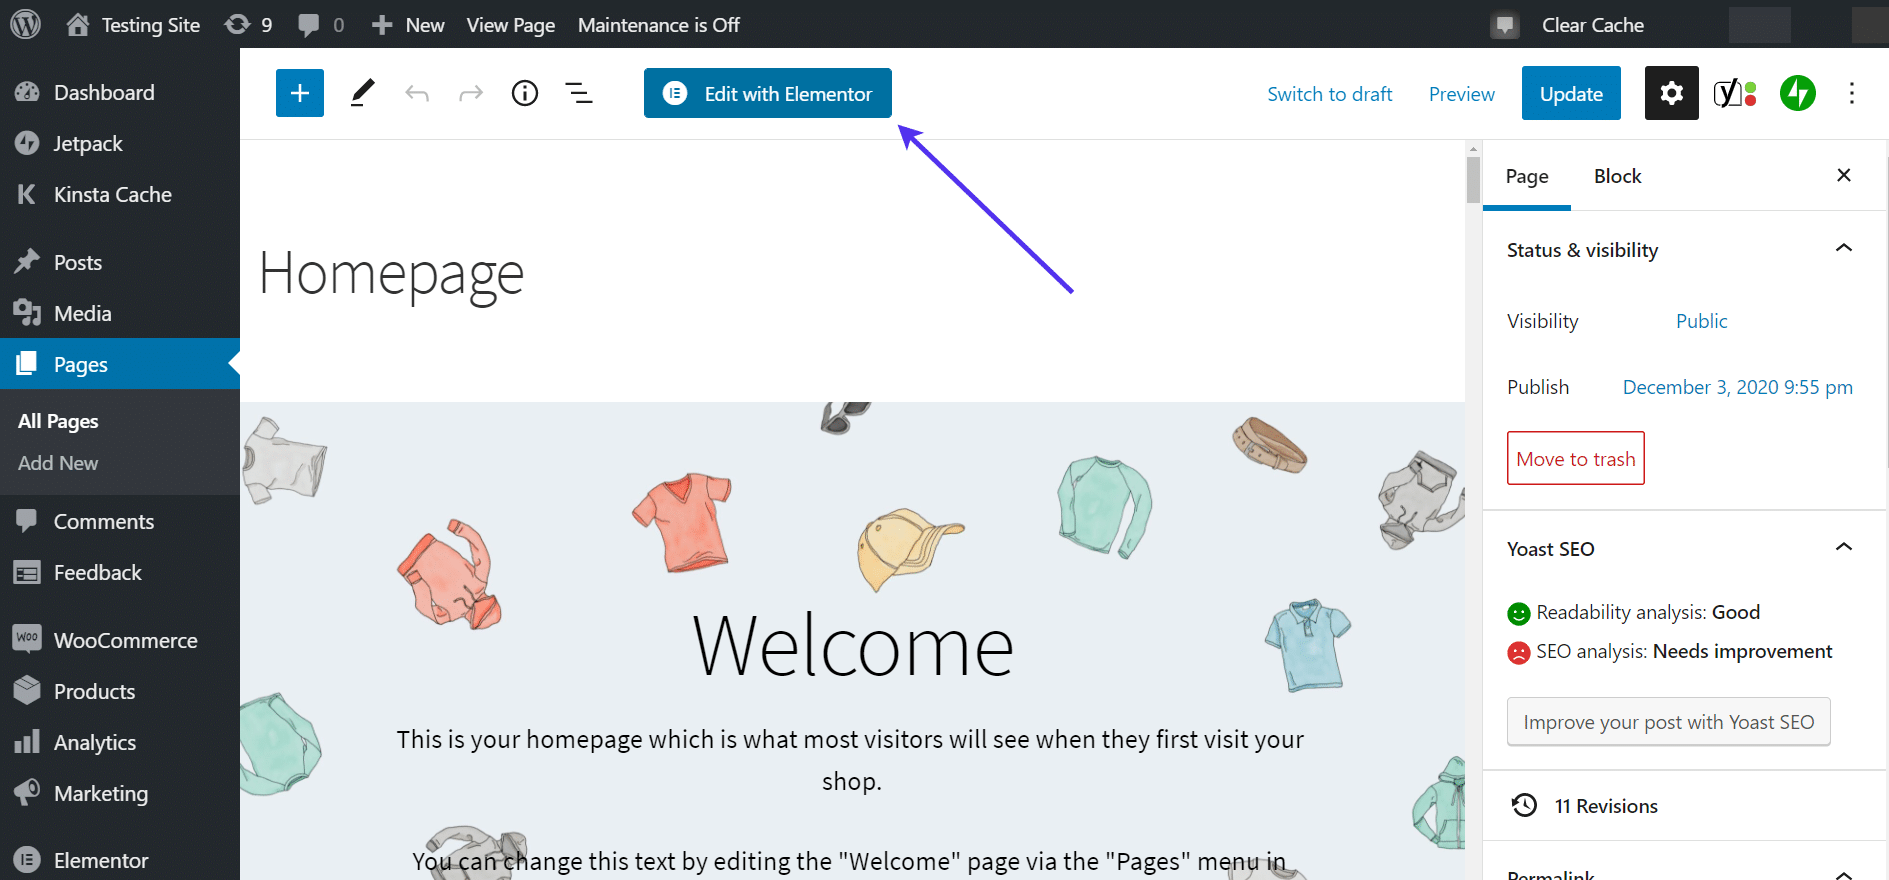Click Improve your post with Yoast SEO

point(1669,721)
